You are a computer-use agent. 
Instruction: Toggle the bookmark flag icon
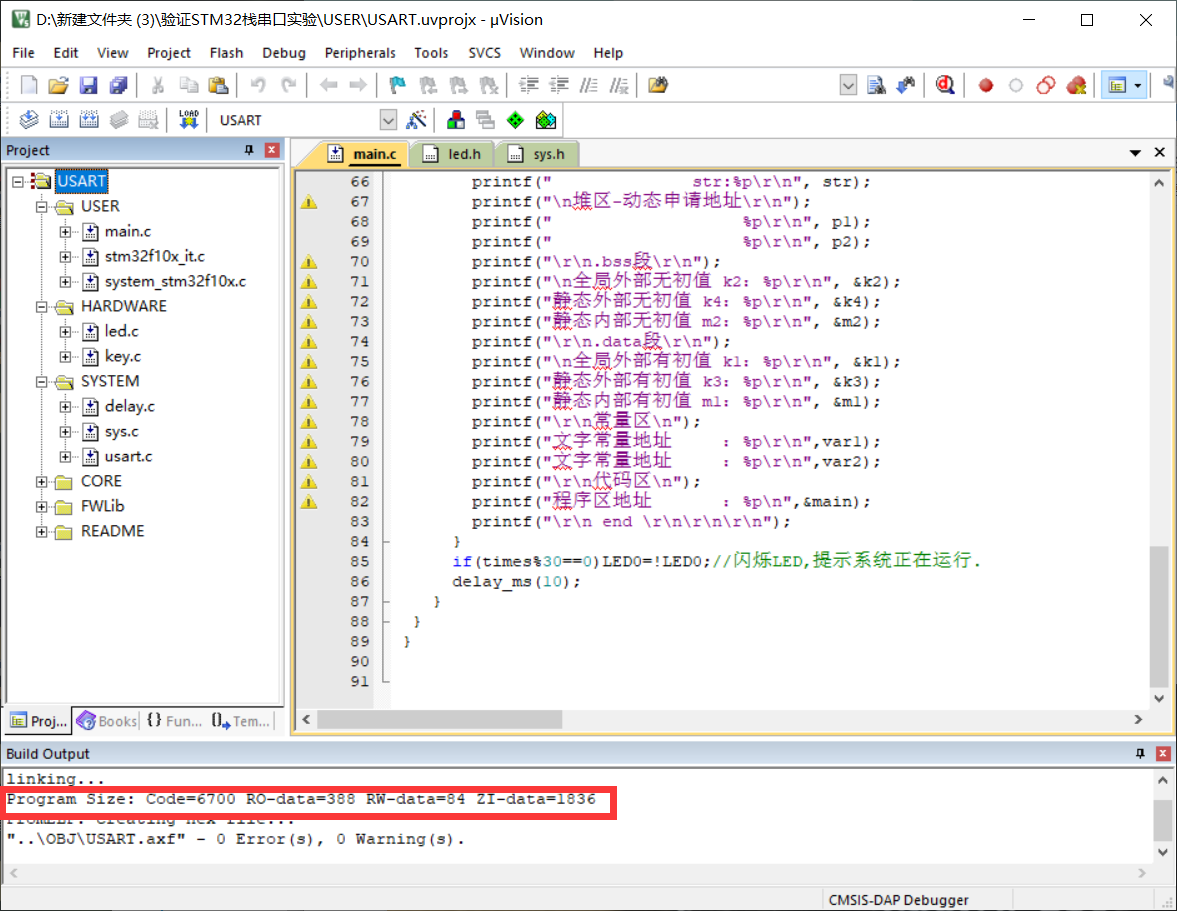tap(397, 85)
